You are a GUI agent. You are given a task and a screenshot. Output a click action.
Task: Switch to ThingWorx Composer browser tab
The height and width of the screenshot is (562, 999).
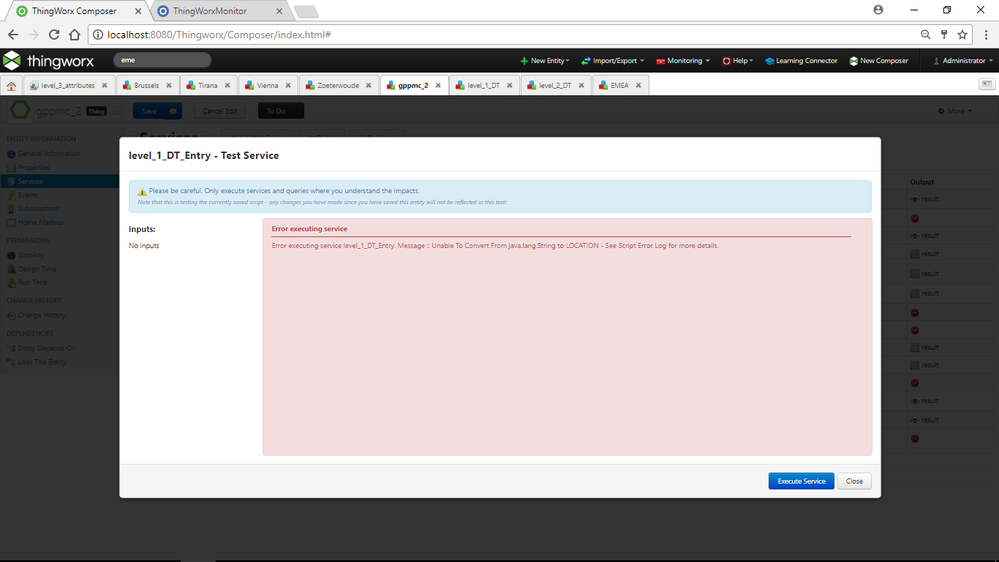click(74, 11)
